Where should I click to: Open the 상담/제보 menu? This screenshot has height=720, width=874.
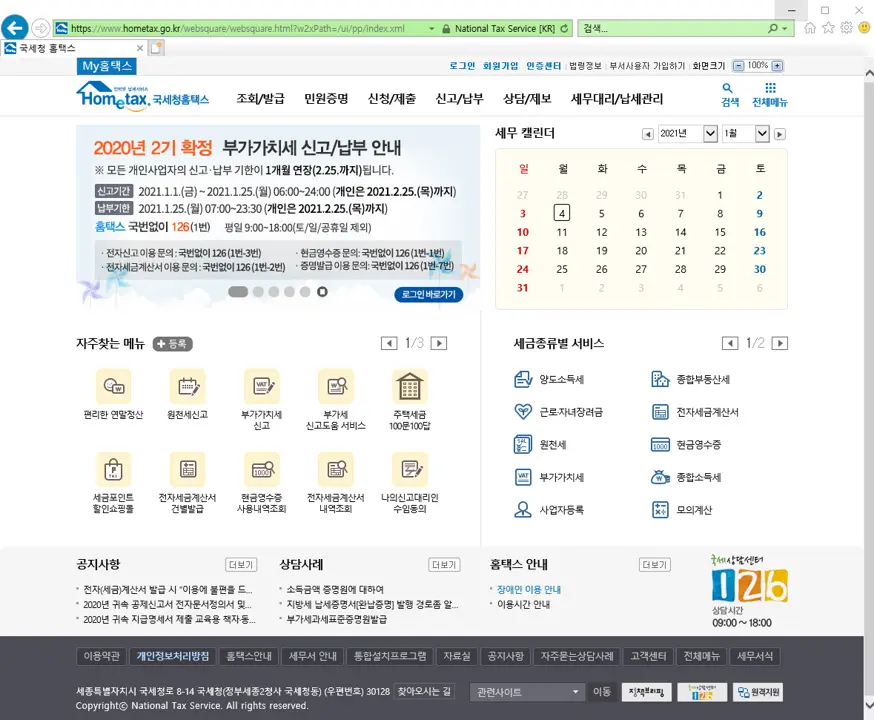click(527, 99)
